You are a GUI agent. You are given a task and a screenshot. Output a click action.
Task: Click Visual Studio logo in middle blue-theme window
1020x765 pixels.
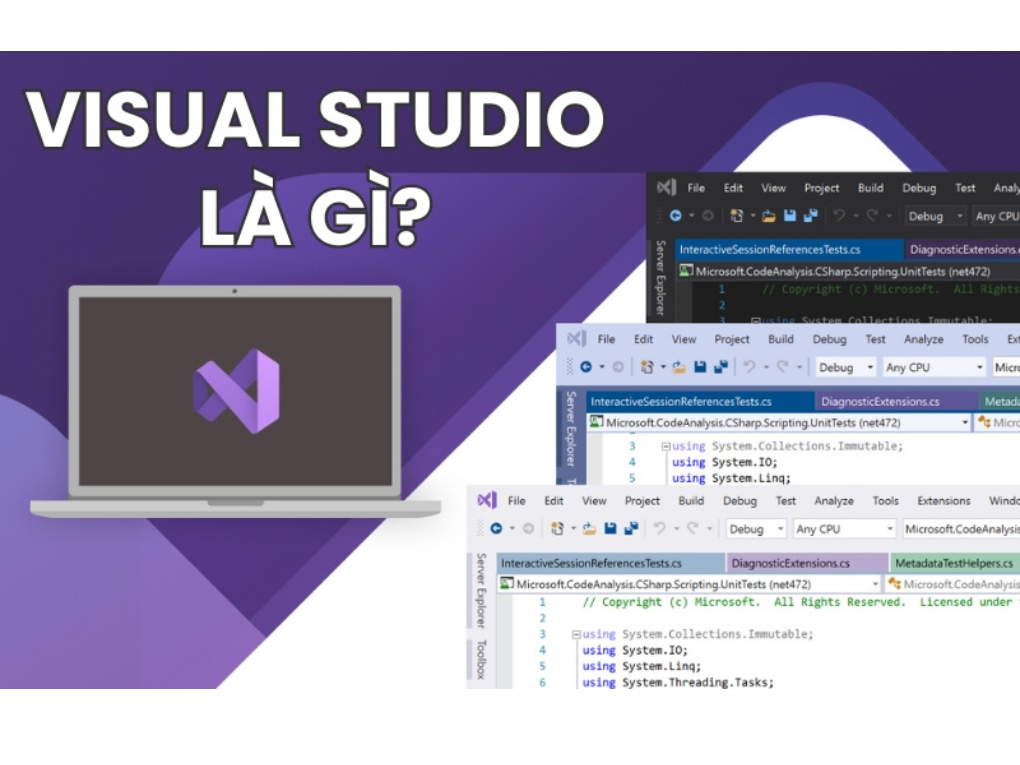576,339
